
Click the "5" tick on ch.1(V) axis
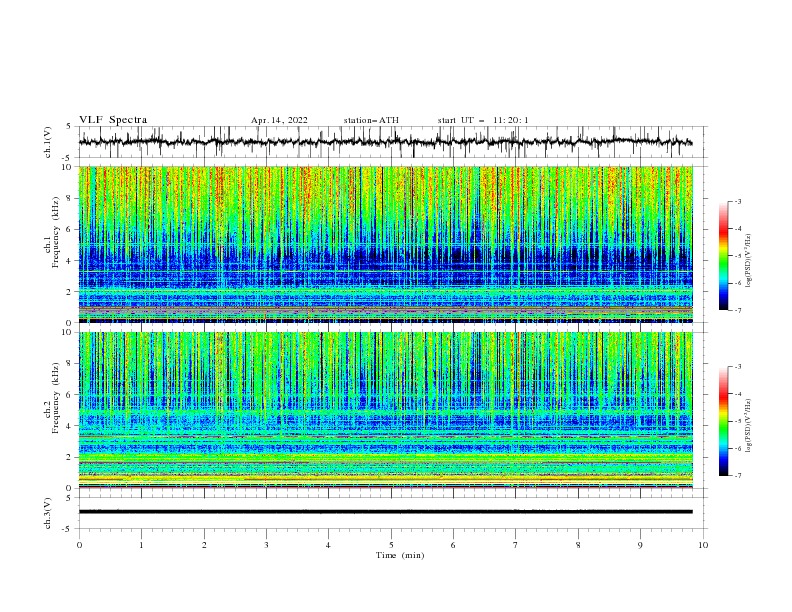tap(69, 127)
